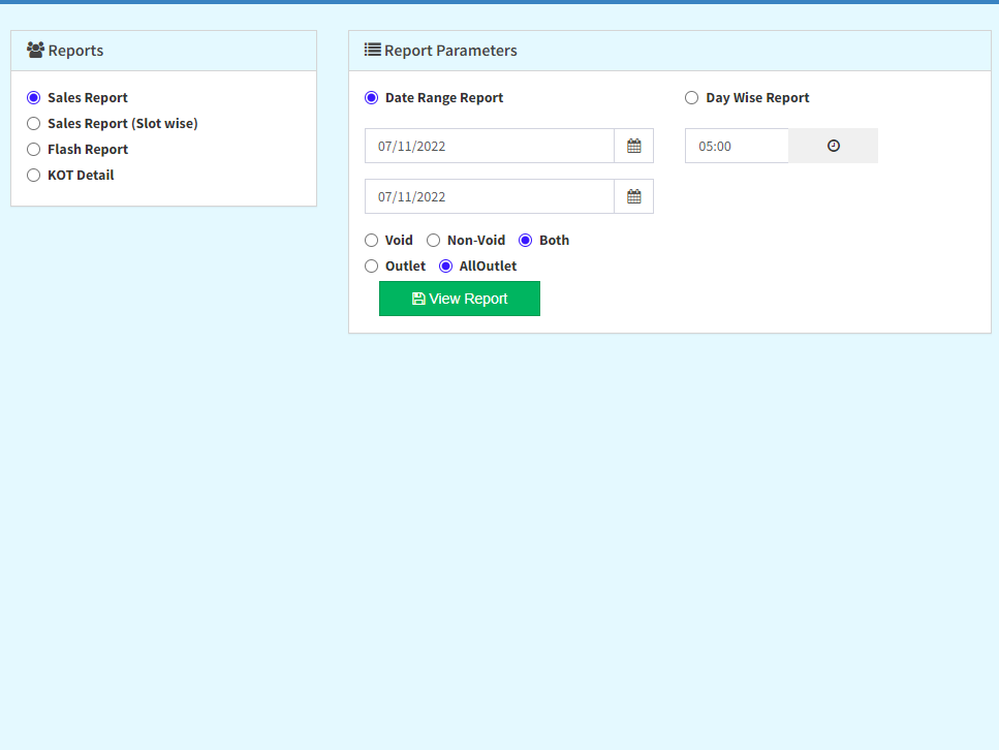Choose the Outlet radio option
The height and width of the screenshot is (750, 999).
click(372, 267)
